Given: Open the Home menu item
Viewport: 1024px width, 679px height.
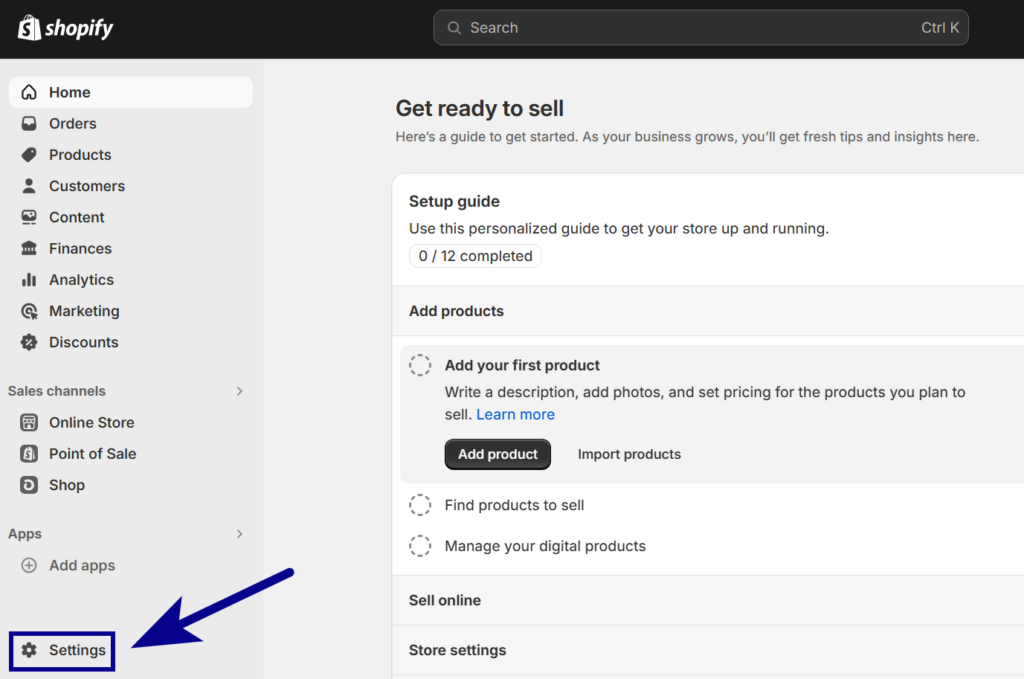Looking at the screenshot, I should click(x=131, y=92).
